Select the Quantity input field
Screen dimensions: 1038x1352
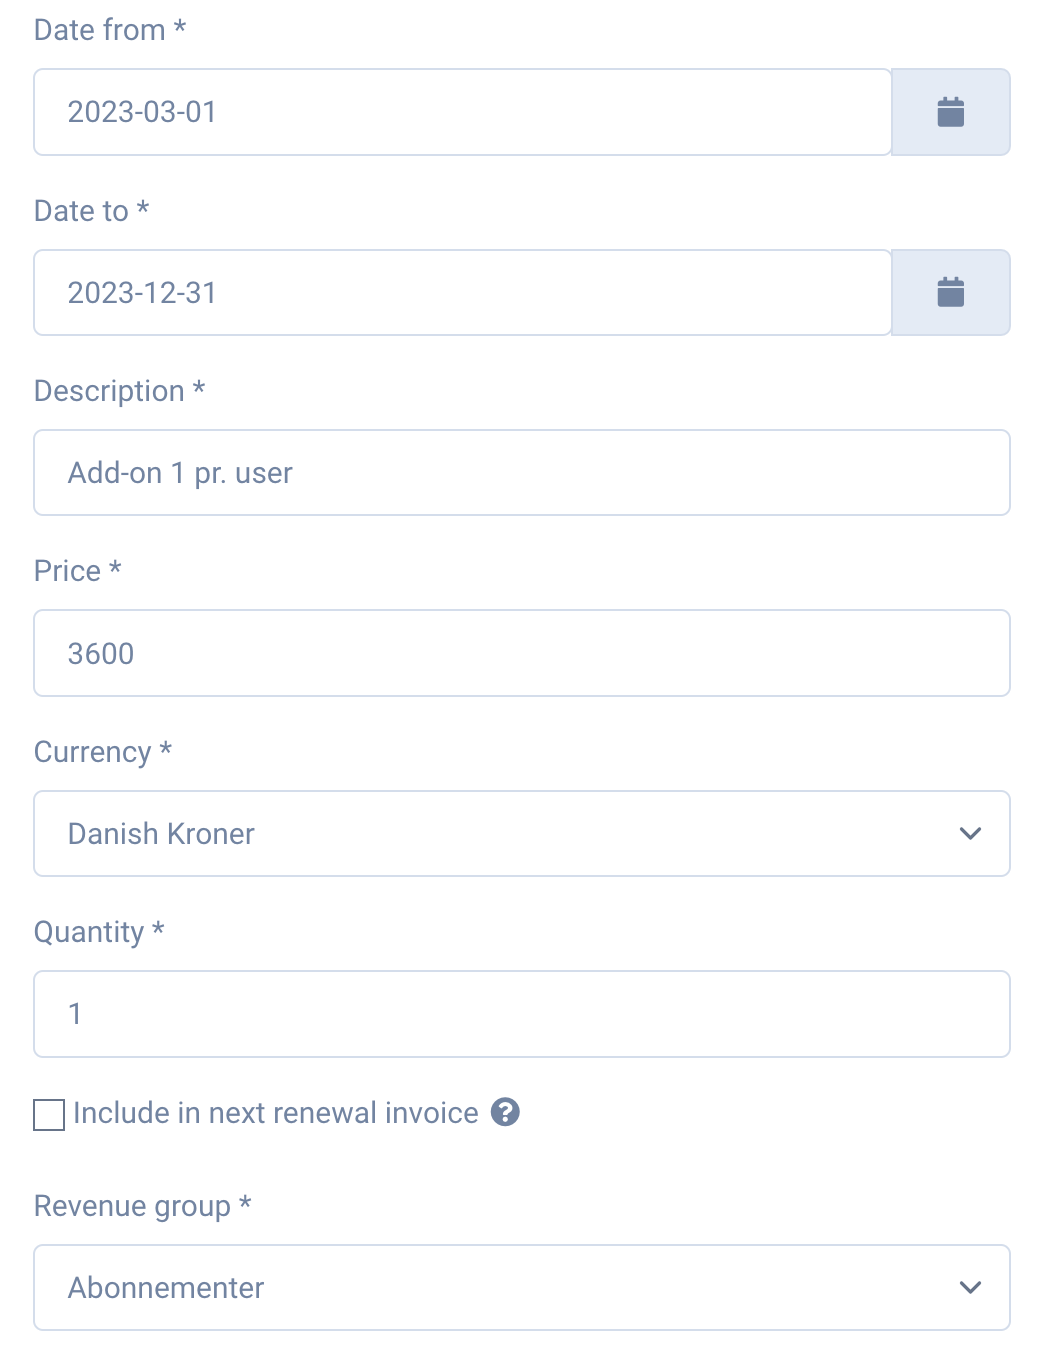pos(522,1014)
